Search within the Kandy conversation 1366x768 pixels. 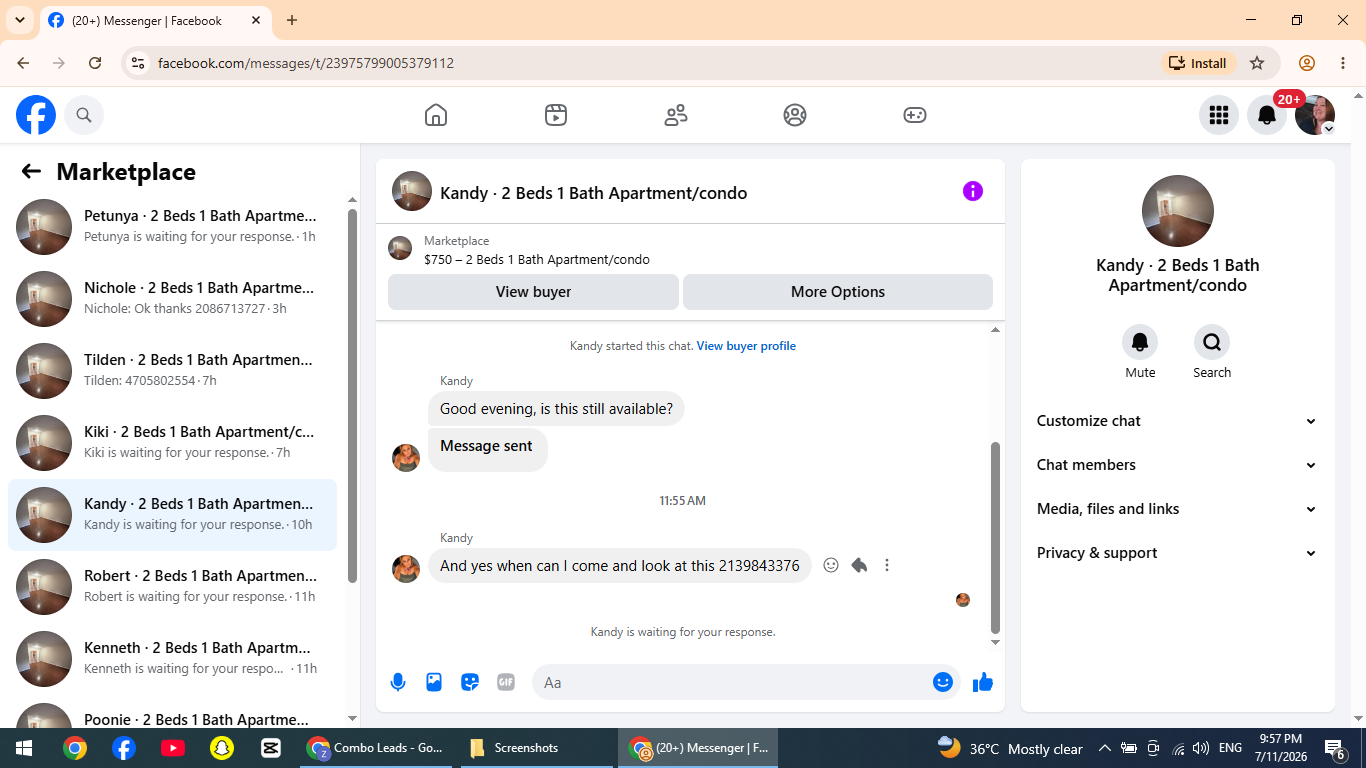pos(1212,343)
